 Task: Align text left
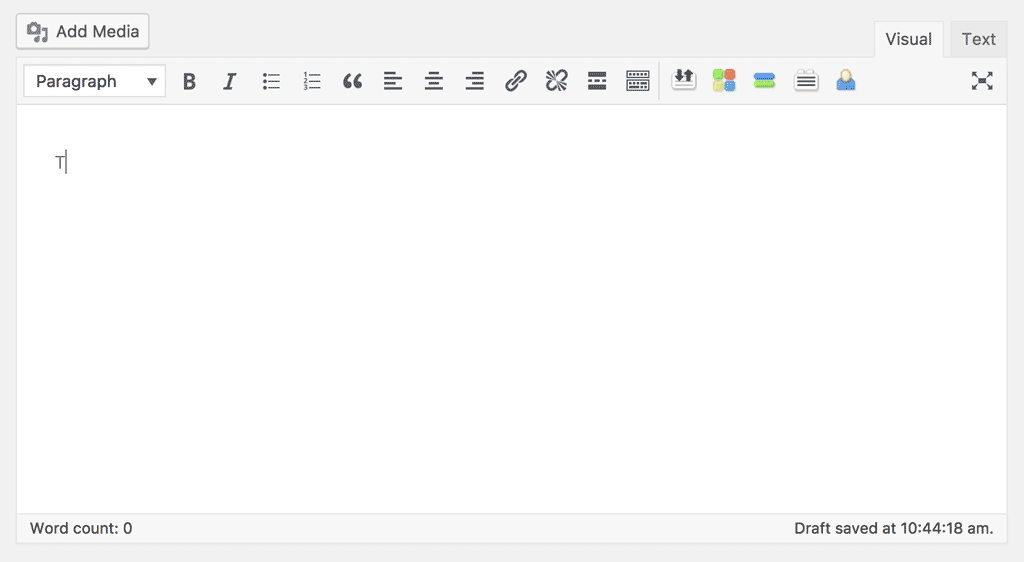393,82
